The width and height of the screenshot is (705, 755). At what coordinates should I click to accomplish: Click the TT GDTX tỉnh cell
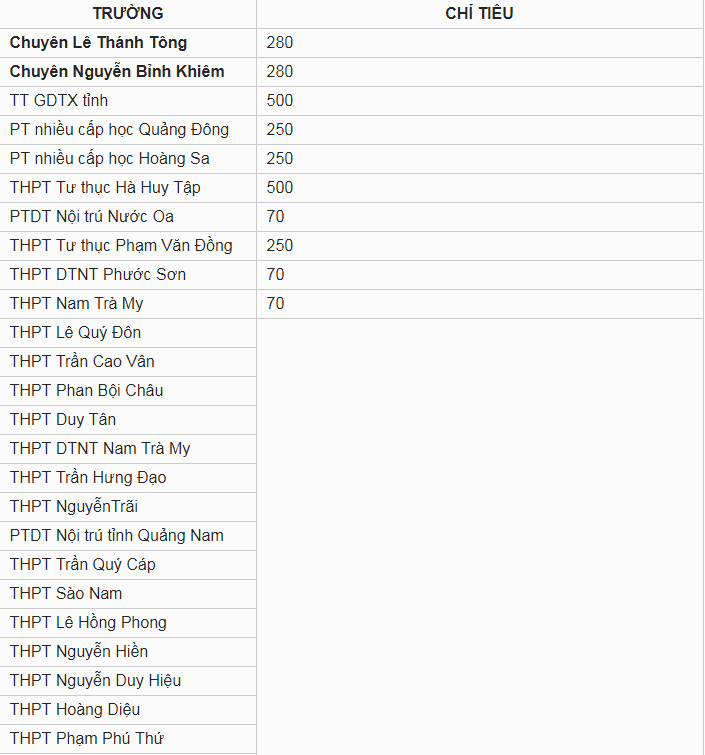click(128, 101)
